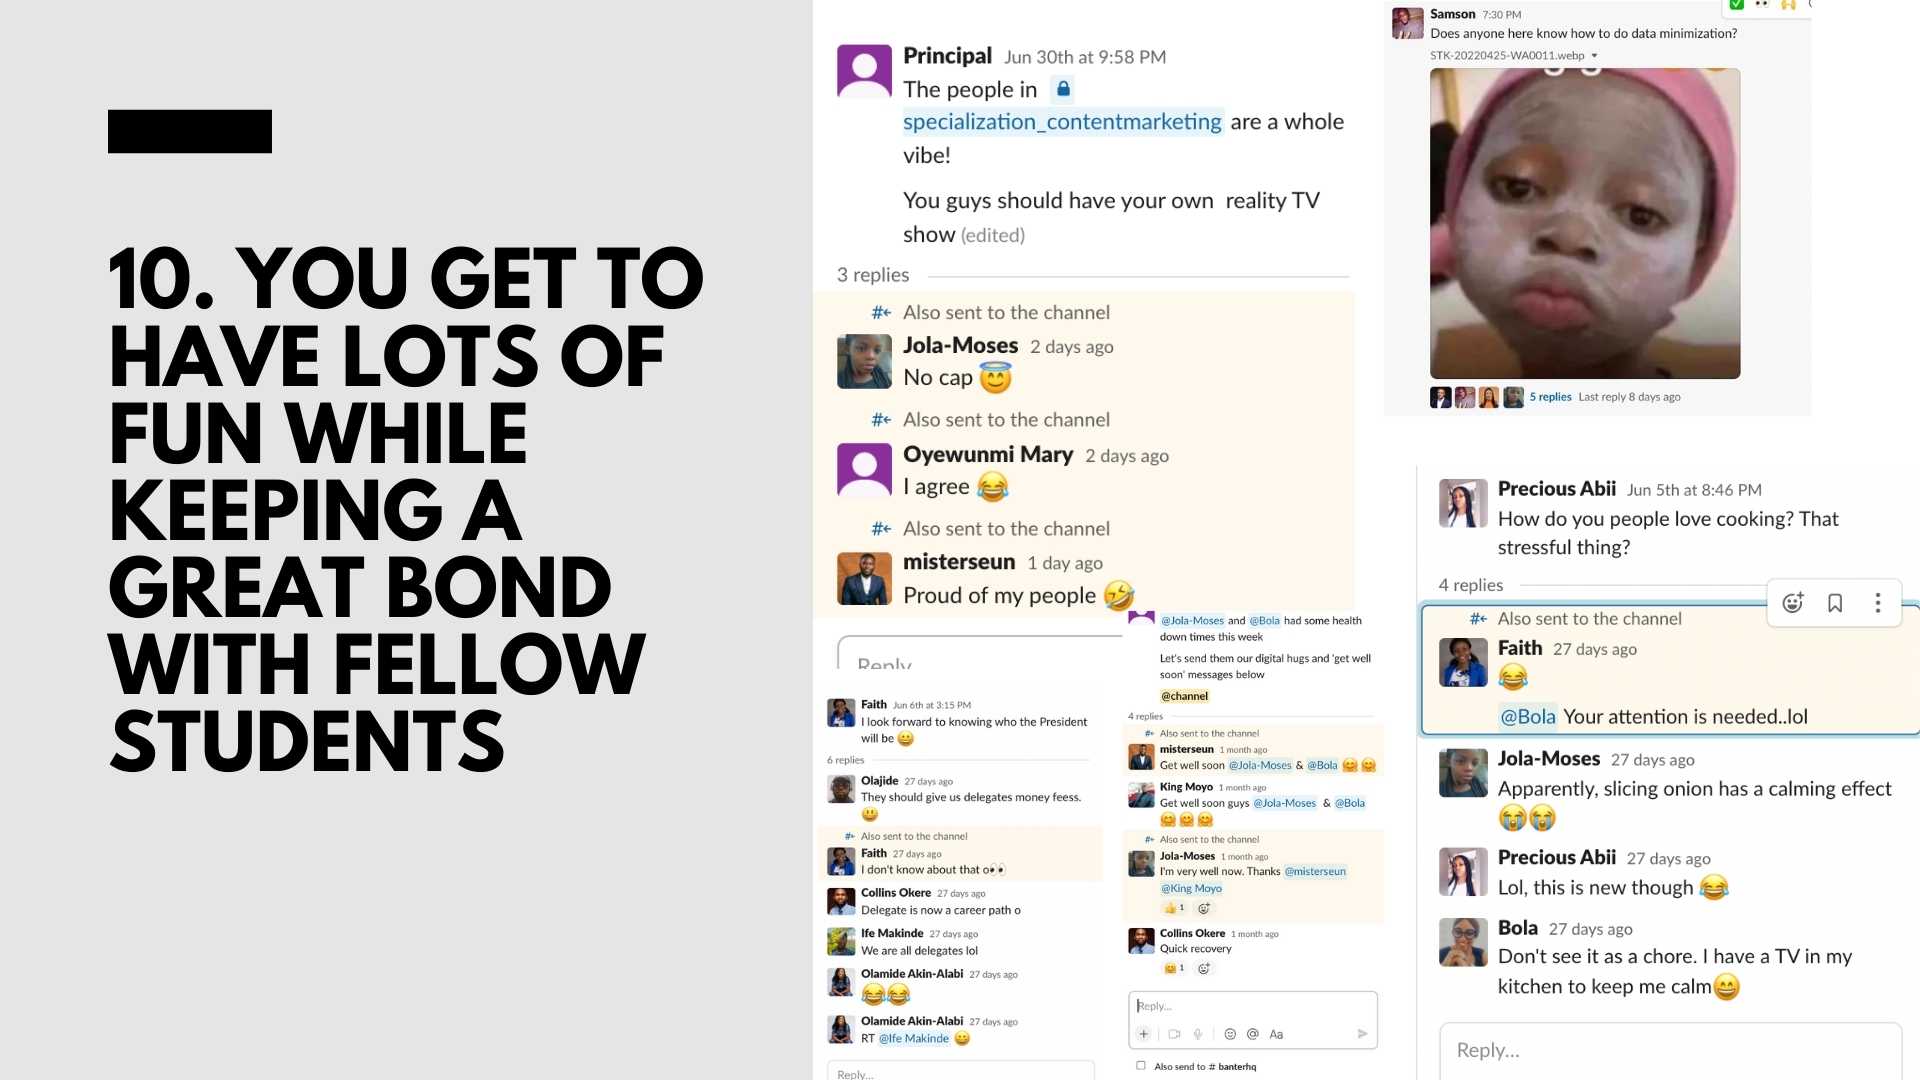
Task: Open the add reaction emoji picker
Action: pos(1792,603)
